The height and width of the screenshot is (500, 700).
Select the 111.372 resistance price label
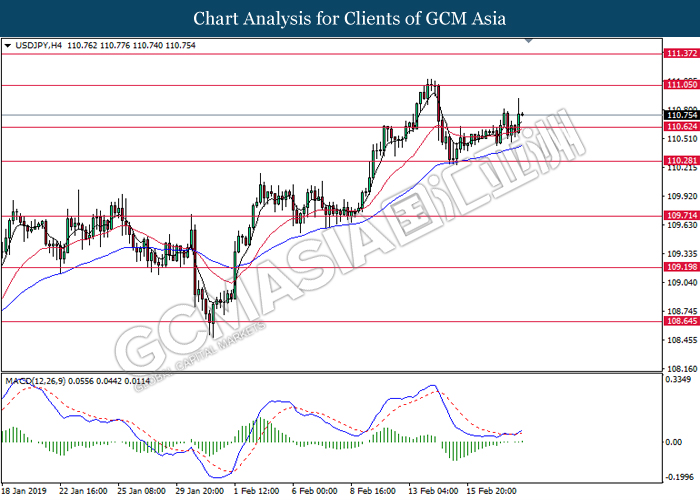point(681,54)
